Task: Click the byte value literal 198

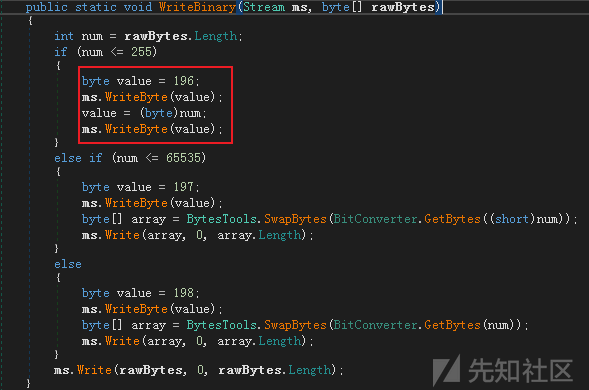Action: (x=184, y=293)
